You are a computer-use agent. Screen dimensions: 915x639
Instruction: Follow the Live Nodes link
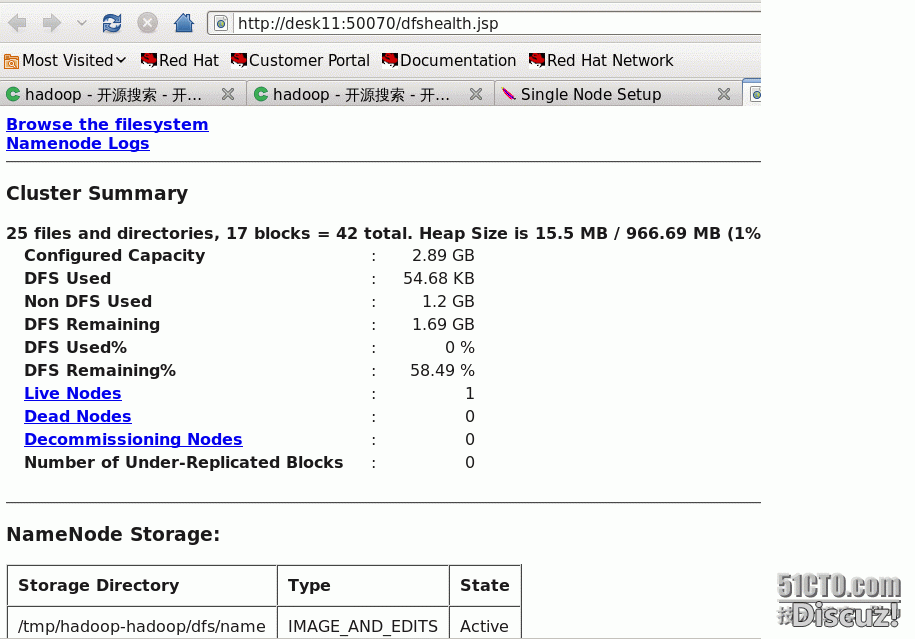pyautogui.click(x=73, y=393)
